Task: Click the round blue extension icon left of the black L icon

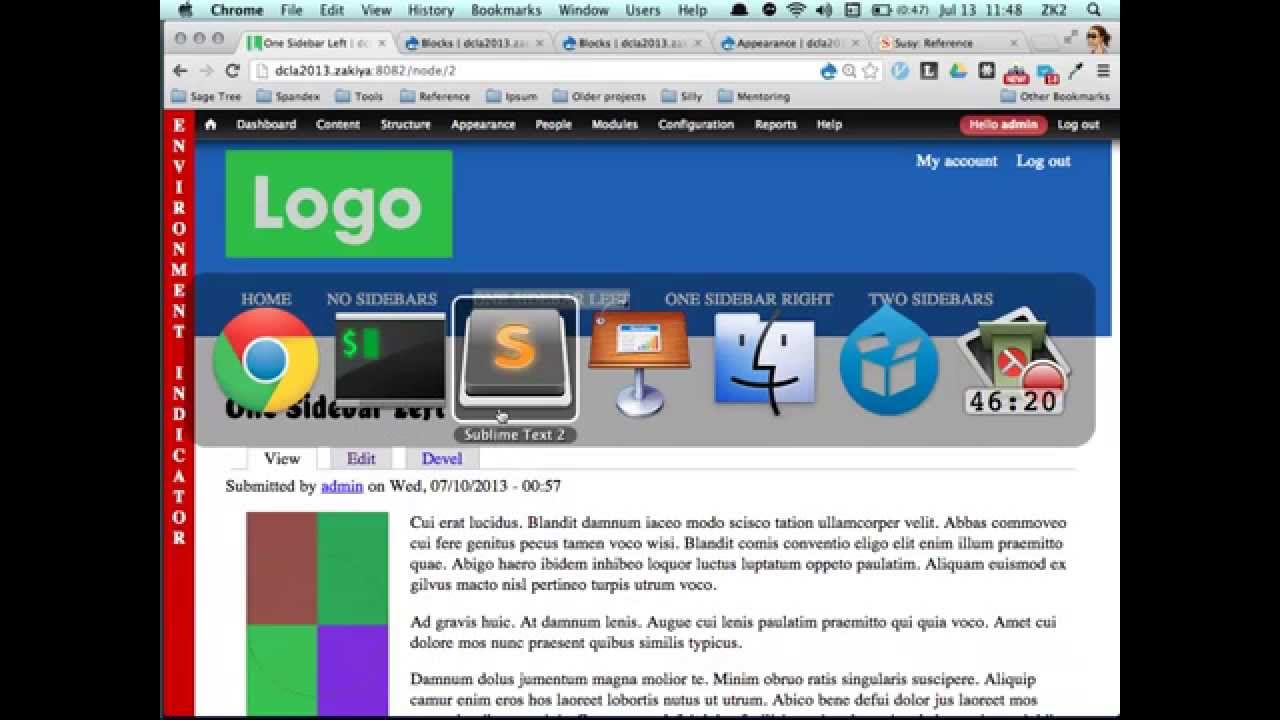Action: (x=900, y=71)
